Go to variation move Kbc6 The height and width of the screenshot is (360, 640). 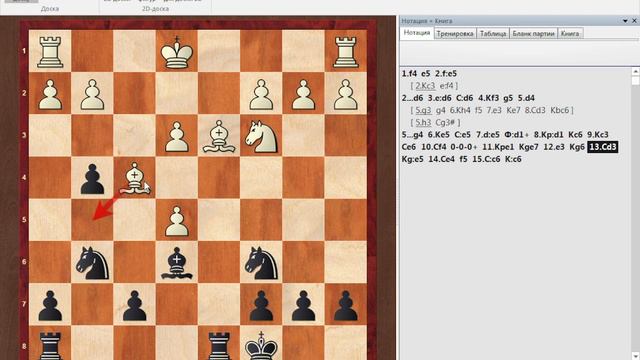[x=560, y=110]
